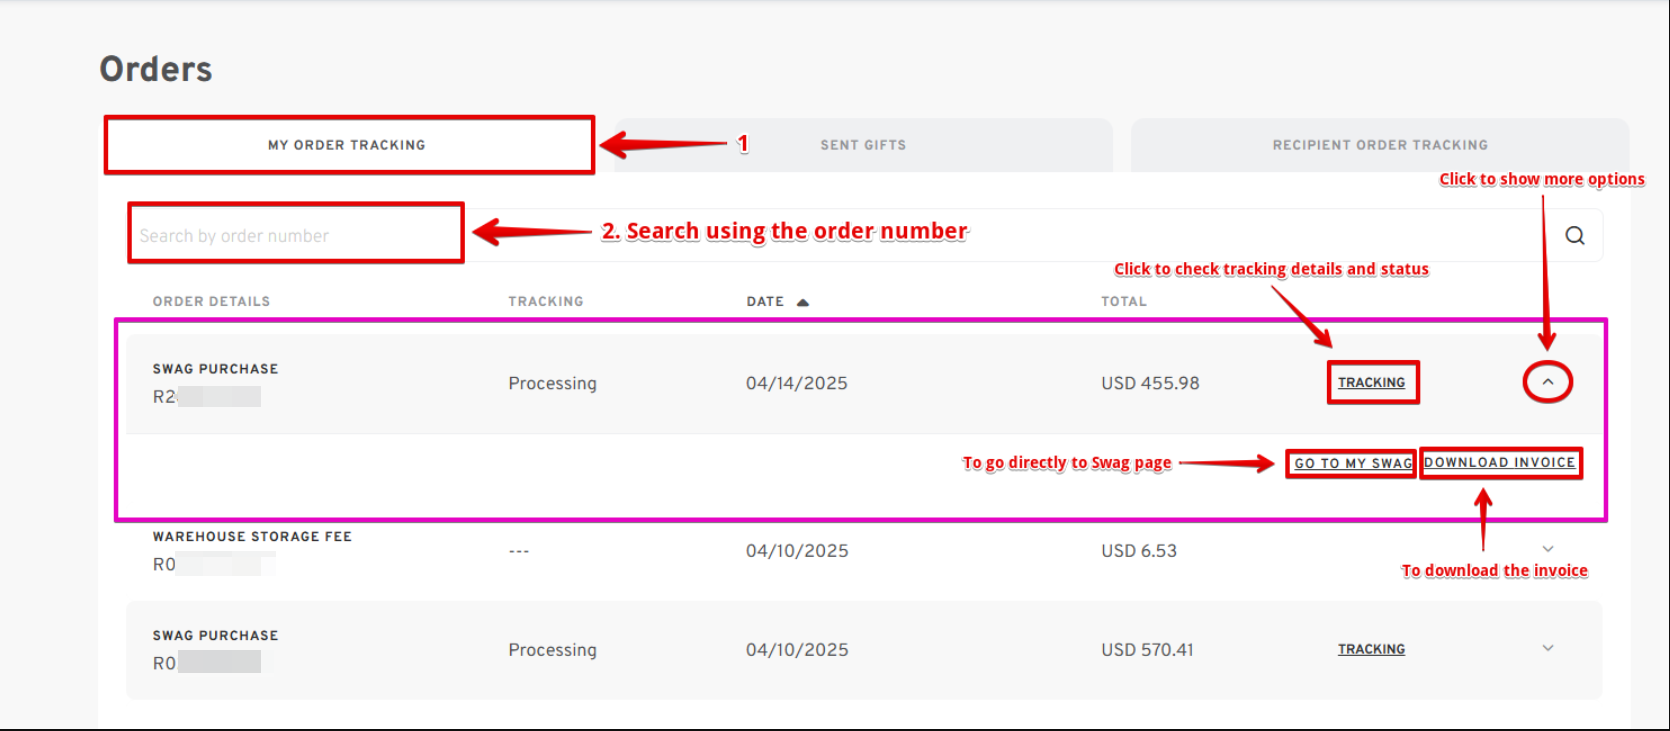
Task: Collapse the expanded USD 455.98 order row
Action: click(1547, 382)
